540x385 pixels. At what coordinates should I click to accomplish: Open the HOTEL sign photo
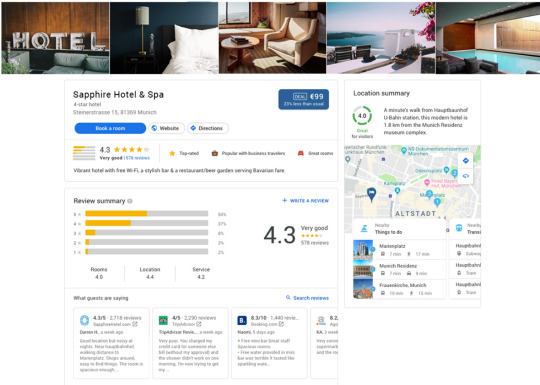point(55,38)
